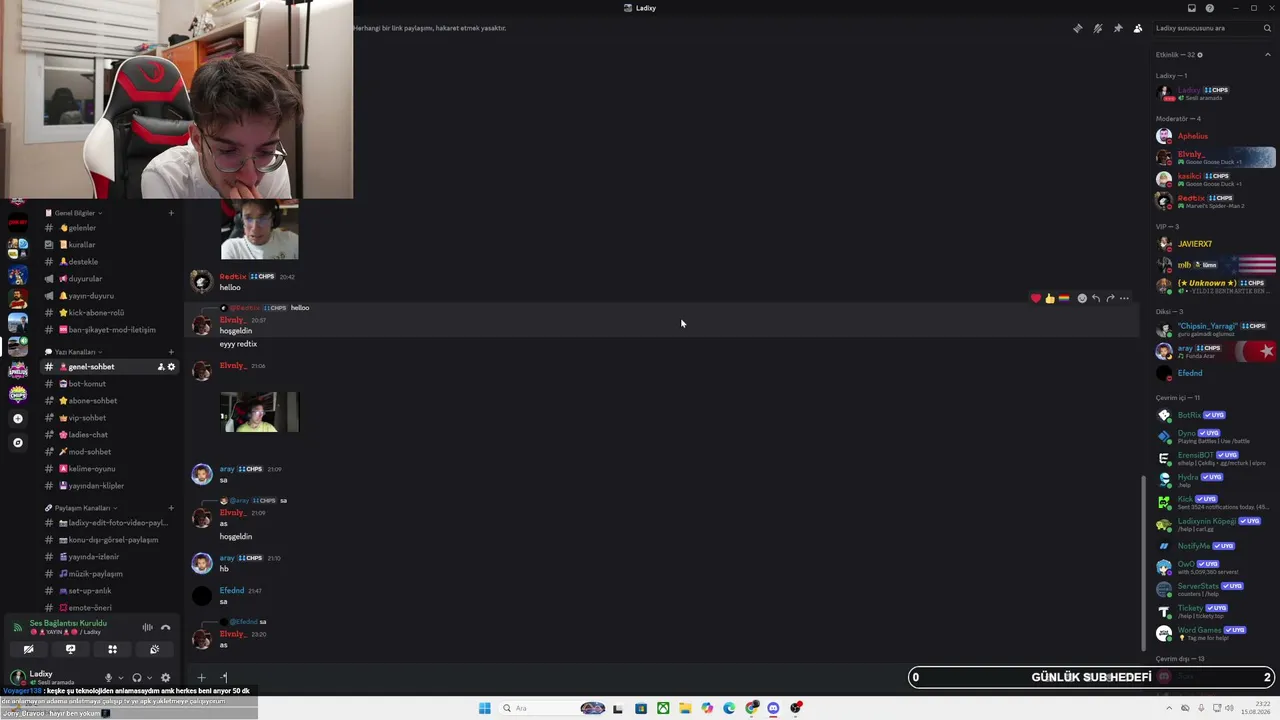
Task: Forward the helloo message
Action: [1110, 298]
